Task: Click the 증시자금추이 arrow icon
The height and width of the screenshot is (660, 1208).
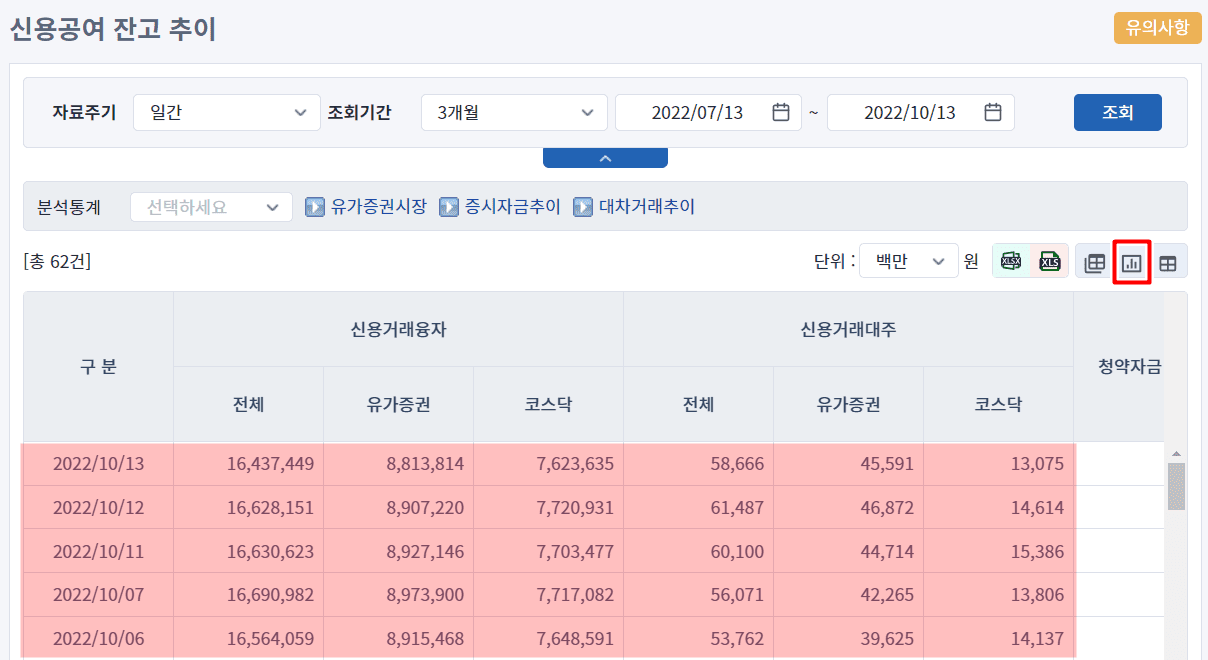Action: 449,207
